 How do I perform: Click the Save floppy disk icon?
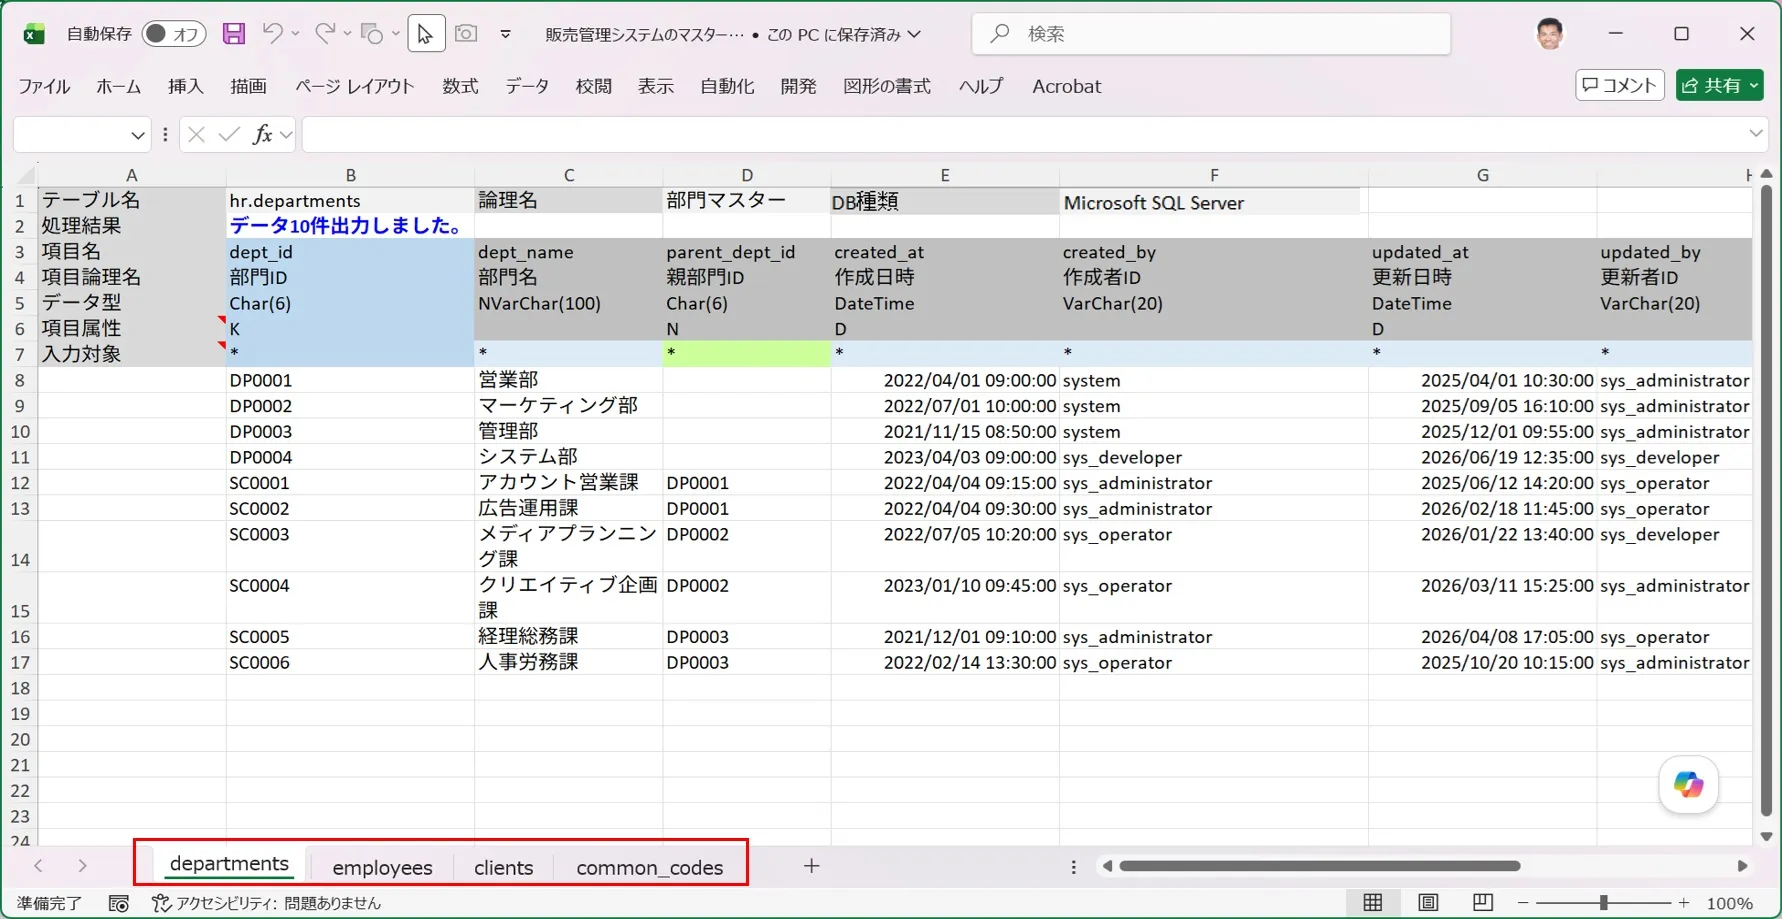tap(233, 34)
